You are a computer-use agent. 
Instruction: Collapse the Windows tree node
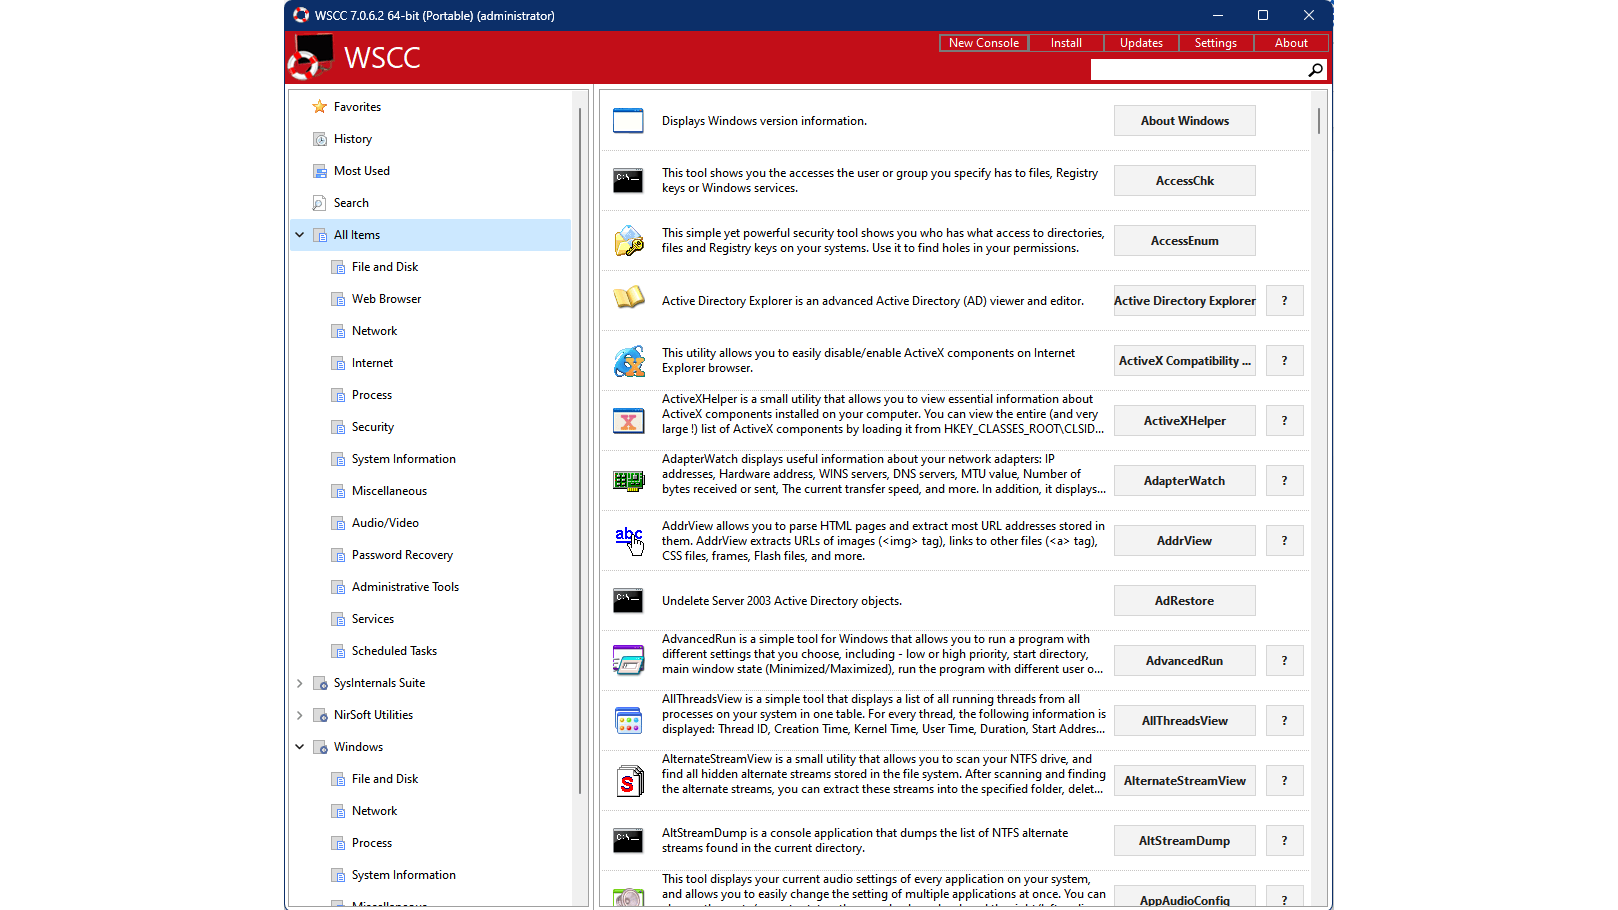tap(299, 747)
